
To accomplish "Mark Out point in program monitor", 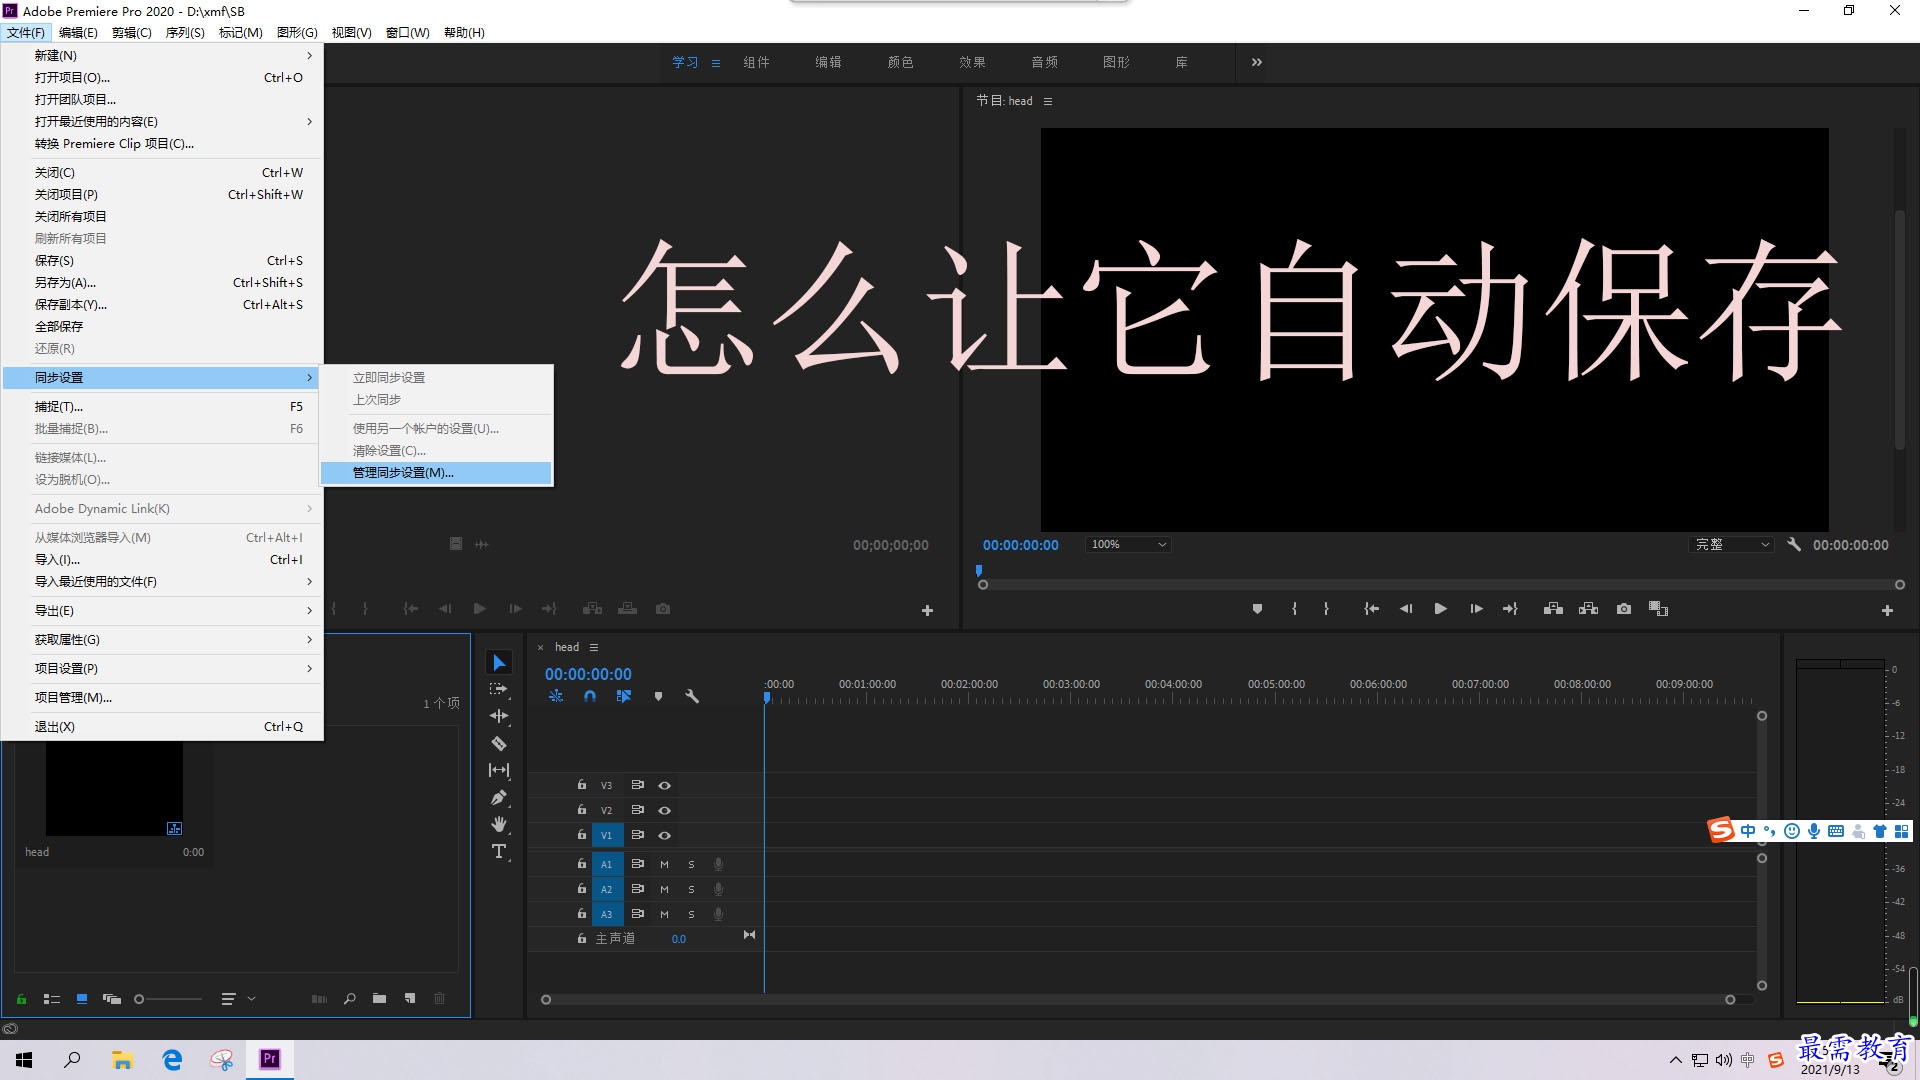I will (x=1326, y=609).
